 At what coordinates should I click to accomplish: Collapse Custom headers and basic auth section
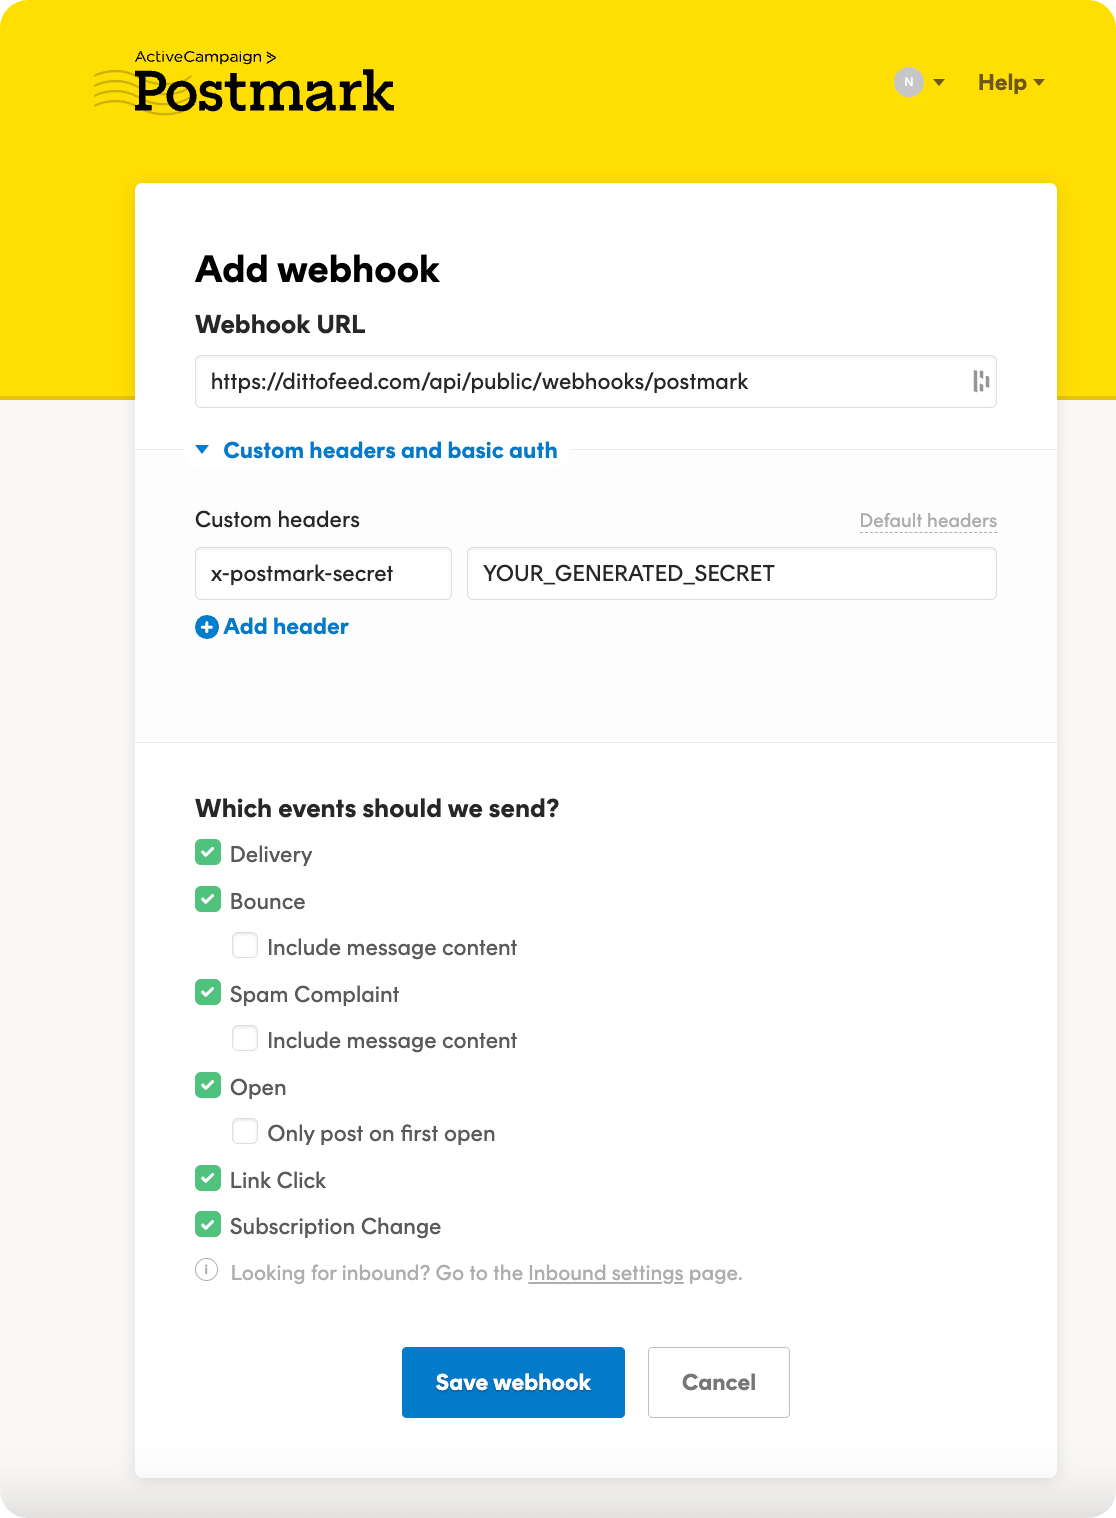tap(391, 450)
